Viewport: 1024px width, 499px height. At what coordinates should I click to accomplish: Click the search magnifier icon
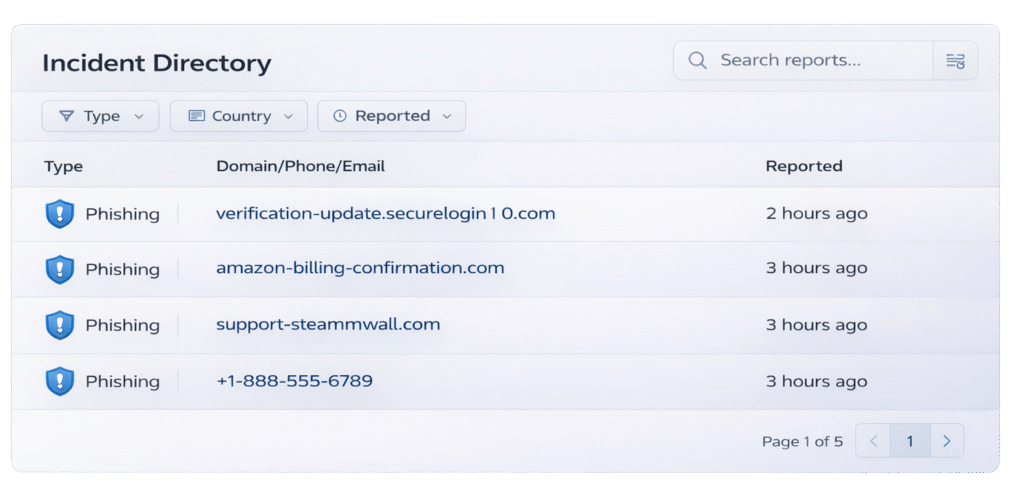click(697, 61)
